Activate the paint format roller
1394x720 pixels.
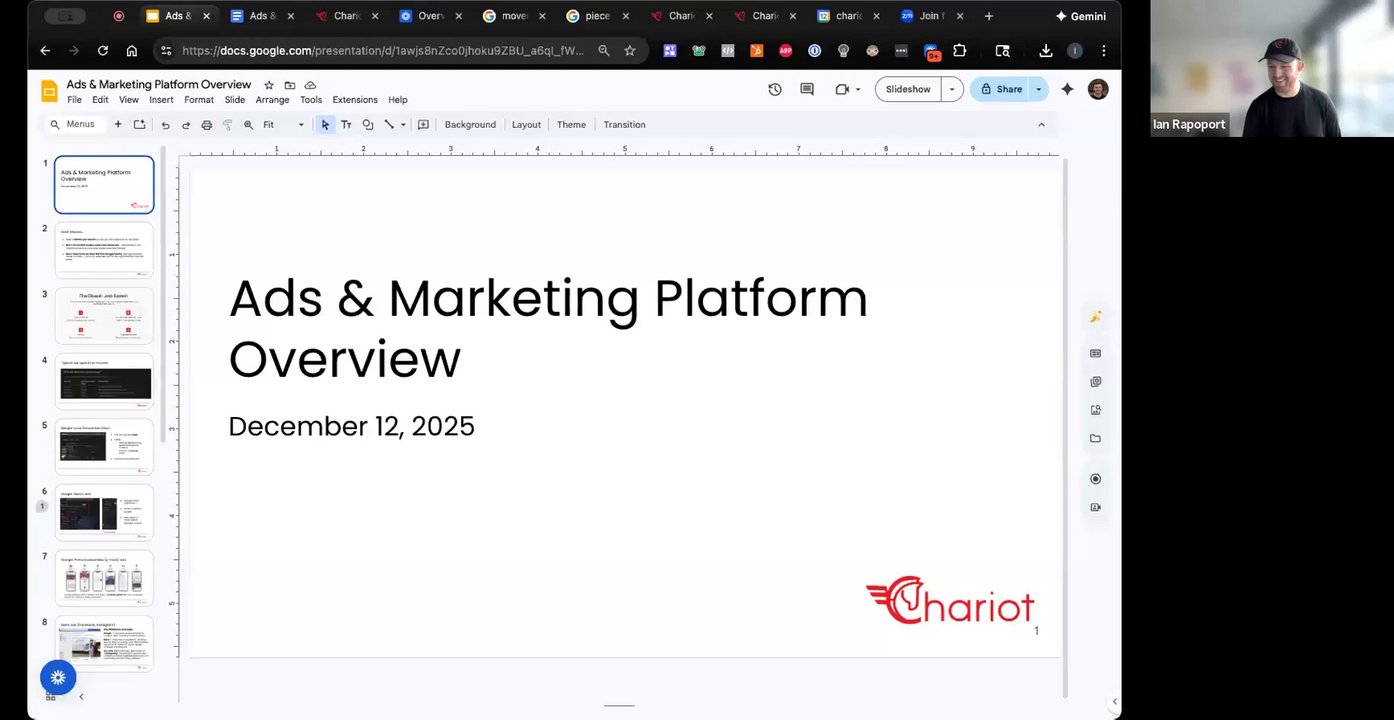click(x=227, y=125)
